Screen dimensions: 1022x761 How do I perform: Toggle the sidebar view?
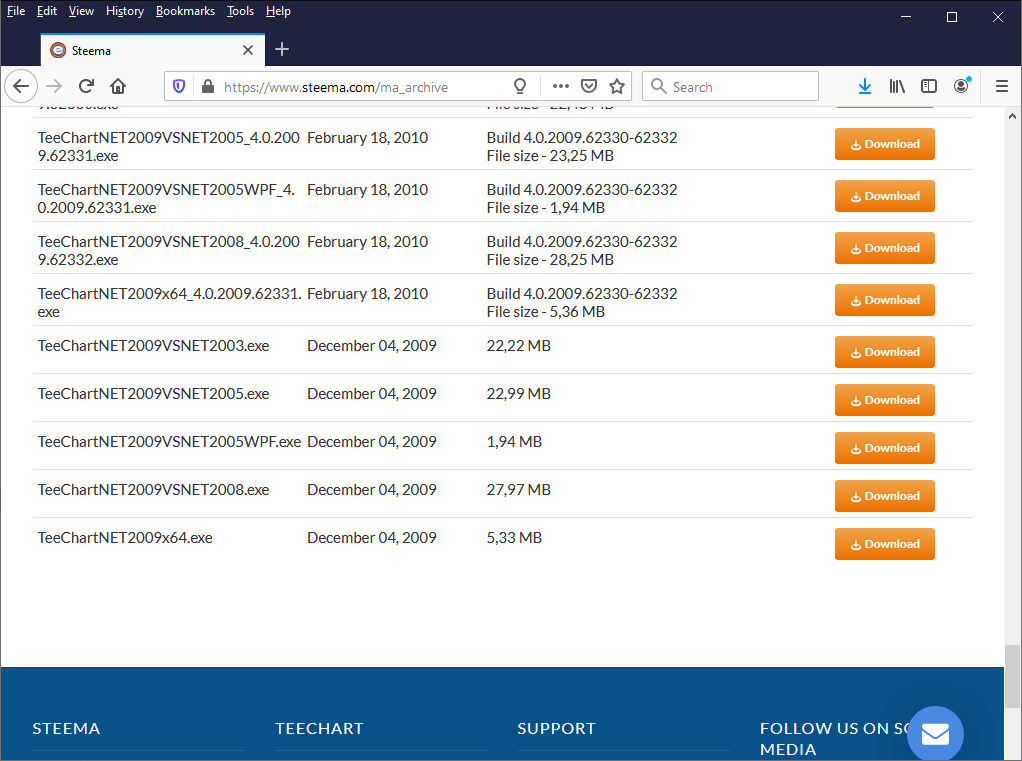click(929, 86)
